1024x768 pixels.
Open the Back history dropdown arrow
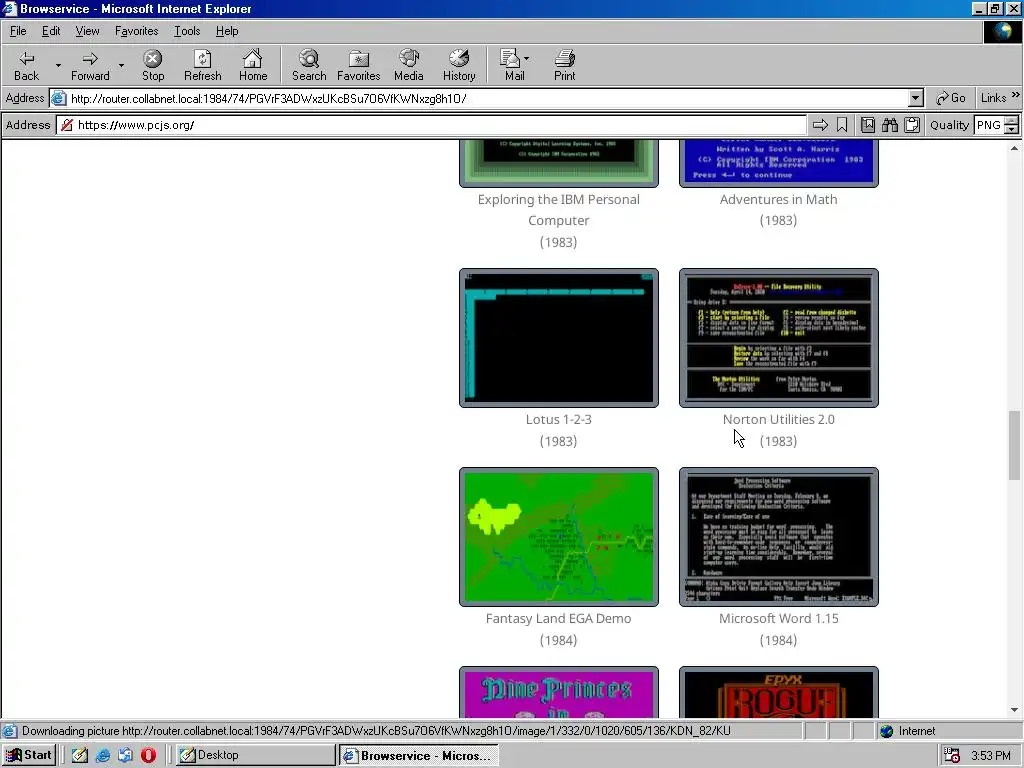58,65
